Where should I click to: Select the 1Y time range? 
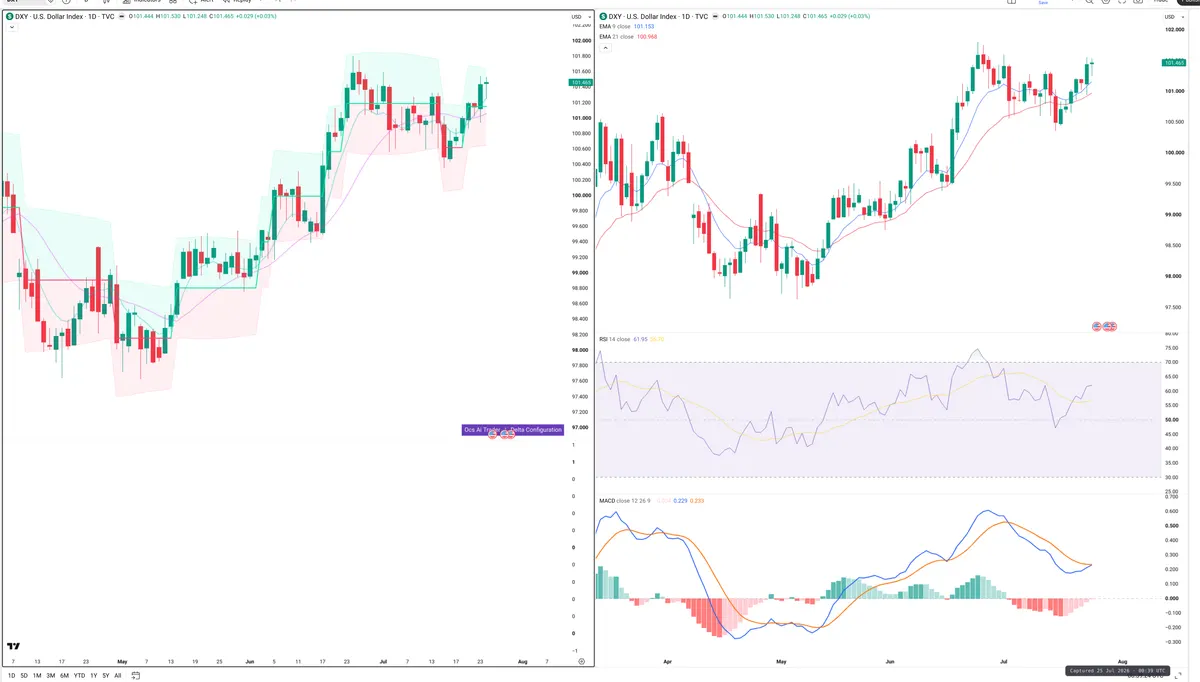93,676
